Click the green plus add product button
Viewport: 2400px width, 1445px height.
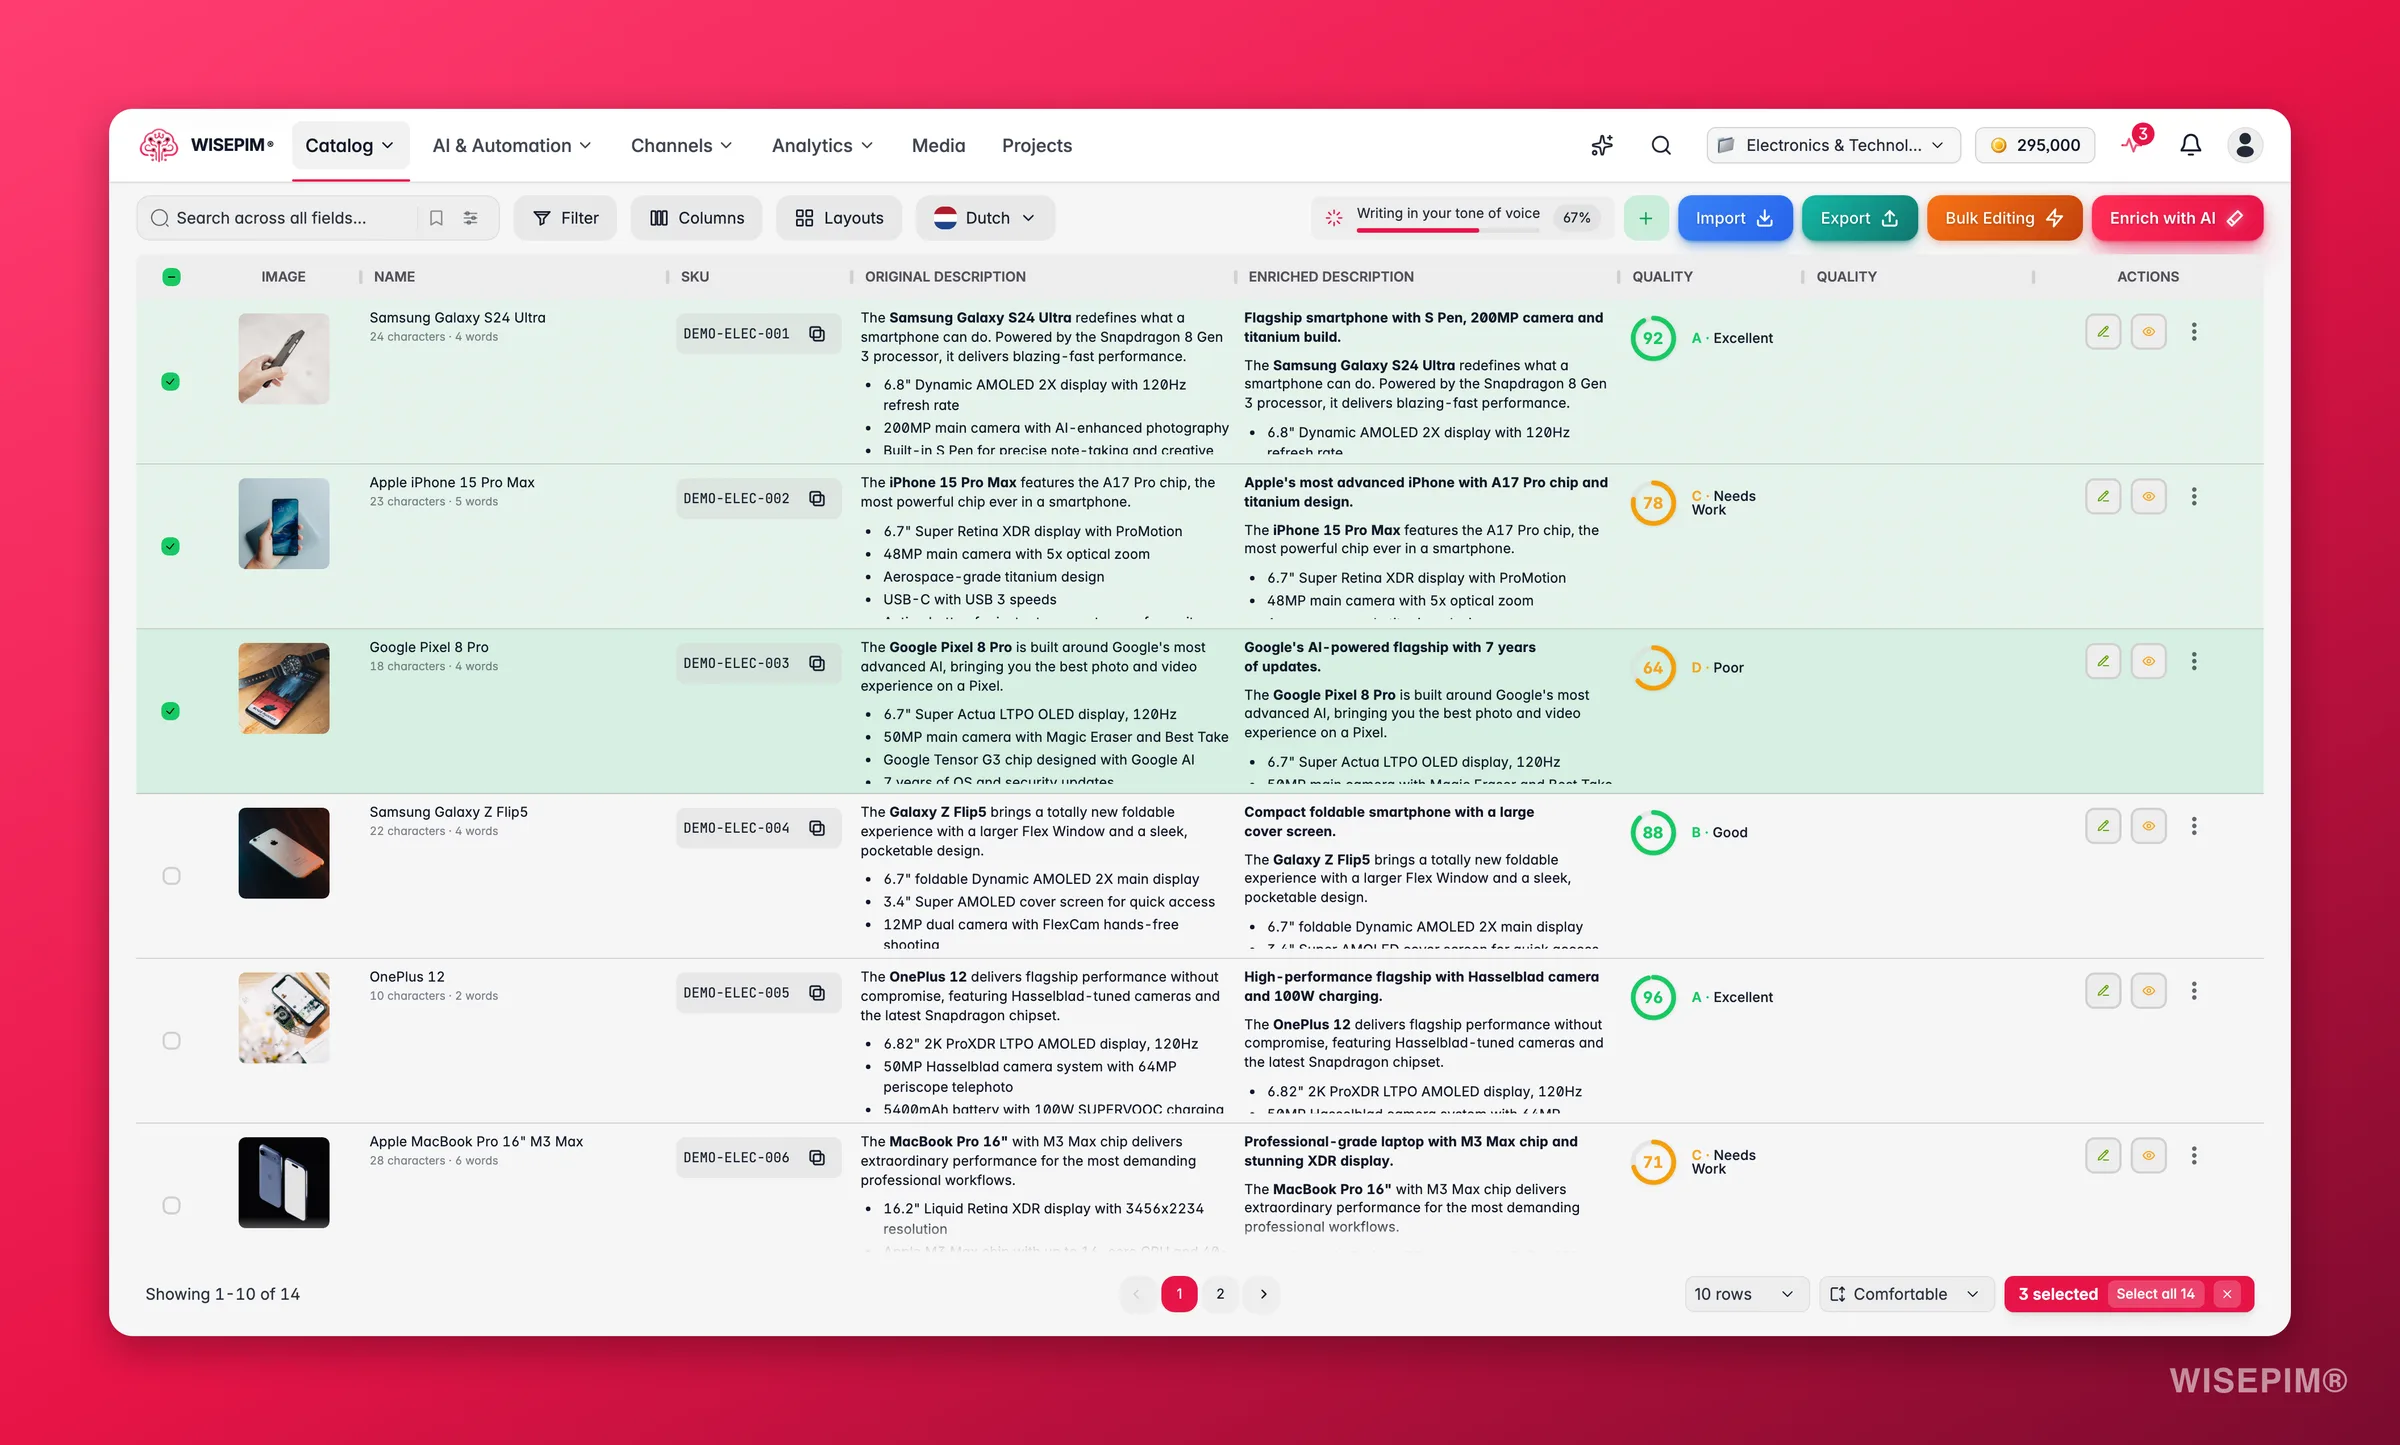[x=1645, y=218]
